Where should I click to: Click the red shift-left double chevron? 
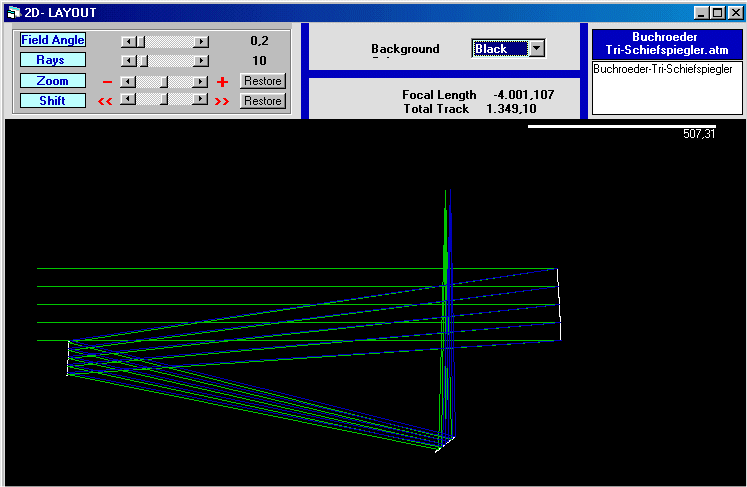pyautogui.click(x=105, y=101)
